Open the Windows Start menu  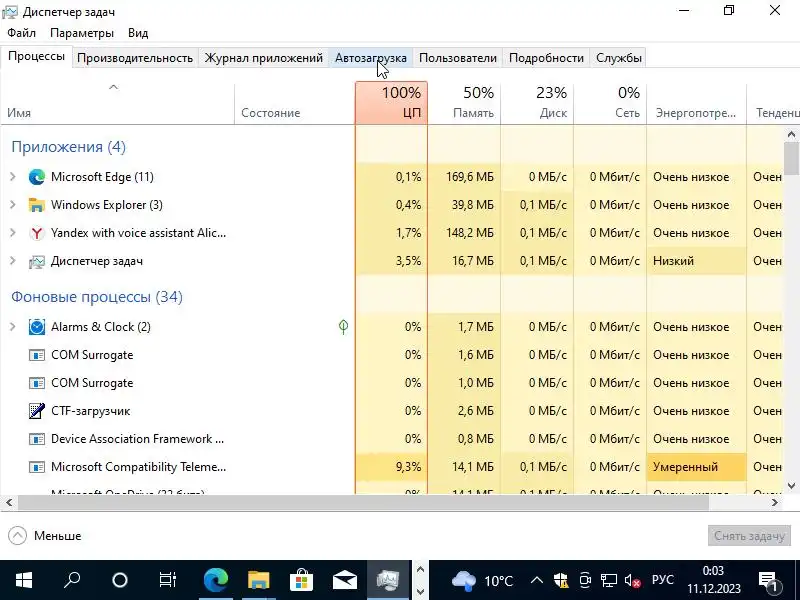pyautogui.click(x=23, y=580)
